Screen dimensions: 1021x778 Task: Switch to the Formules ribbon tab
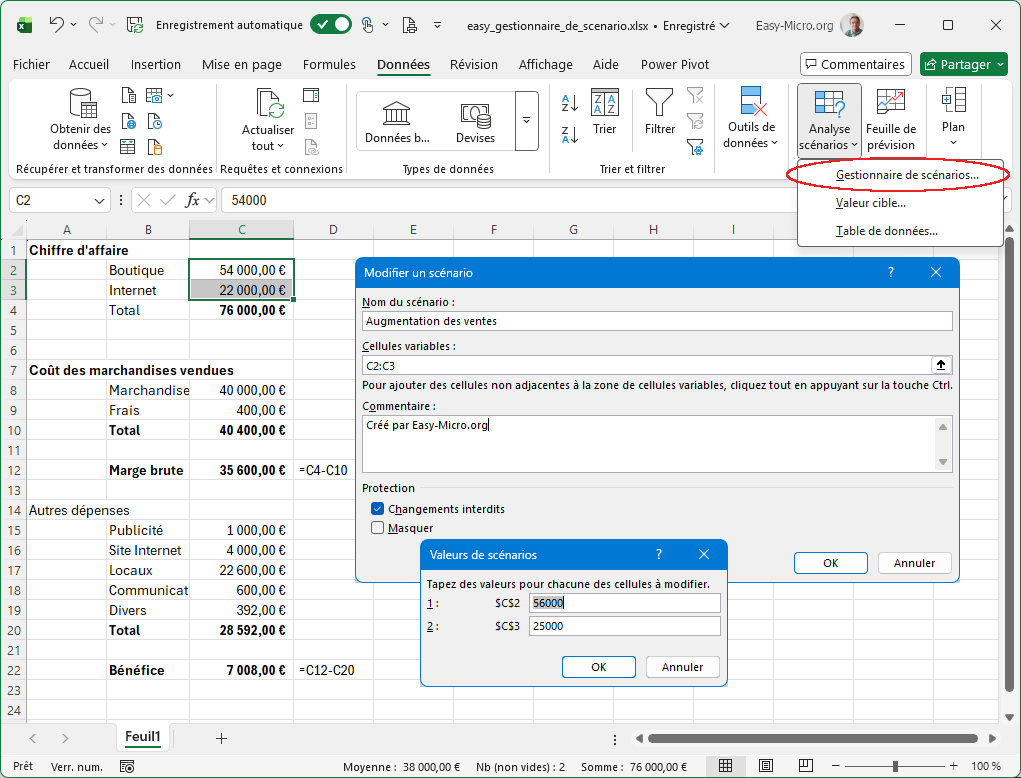tap(329, 64)
